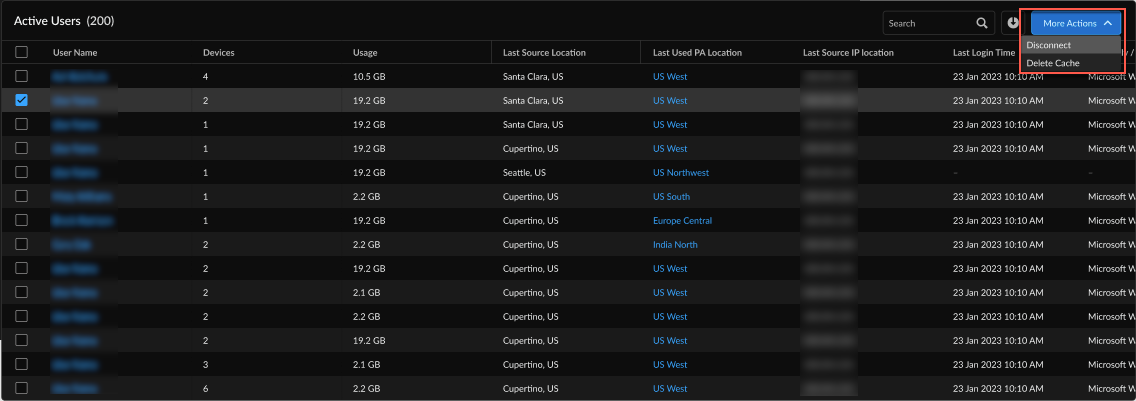
Task: Uncheck the selected second-row user checkbox
Action: point(21,100)
